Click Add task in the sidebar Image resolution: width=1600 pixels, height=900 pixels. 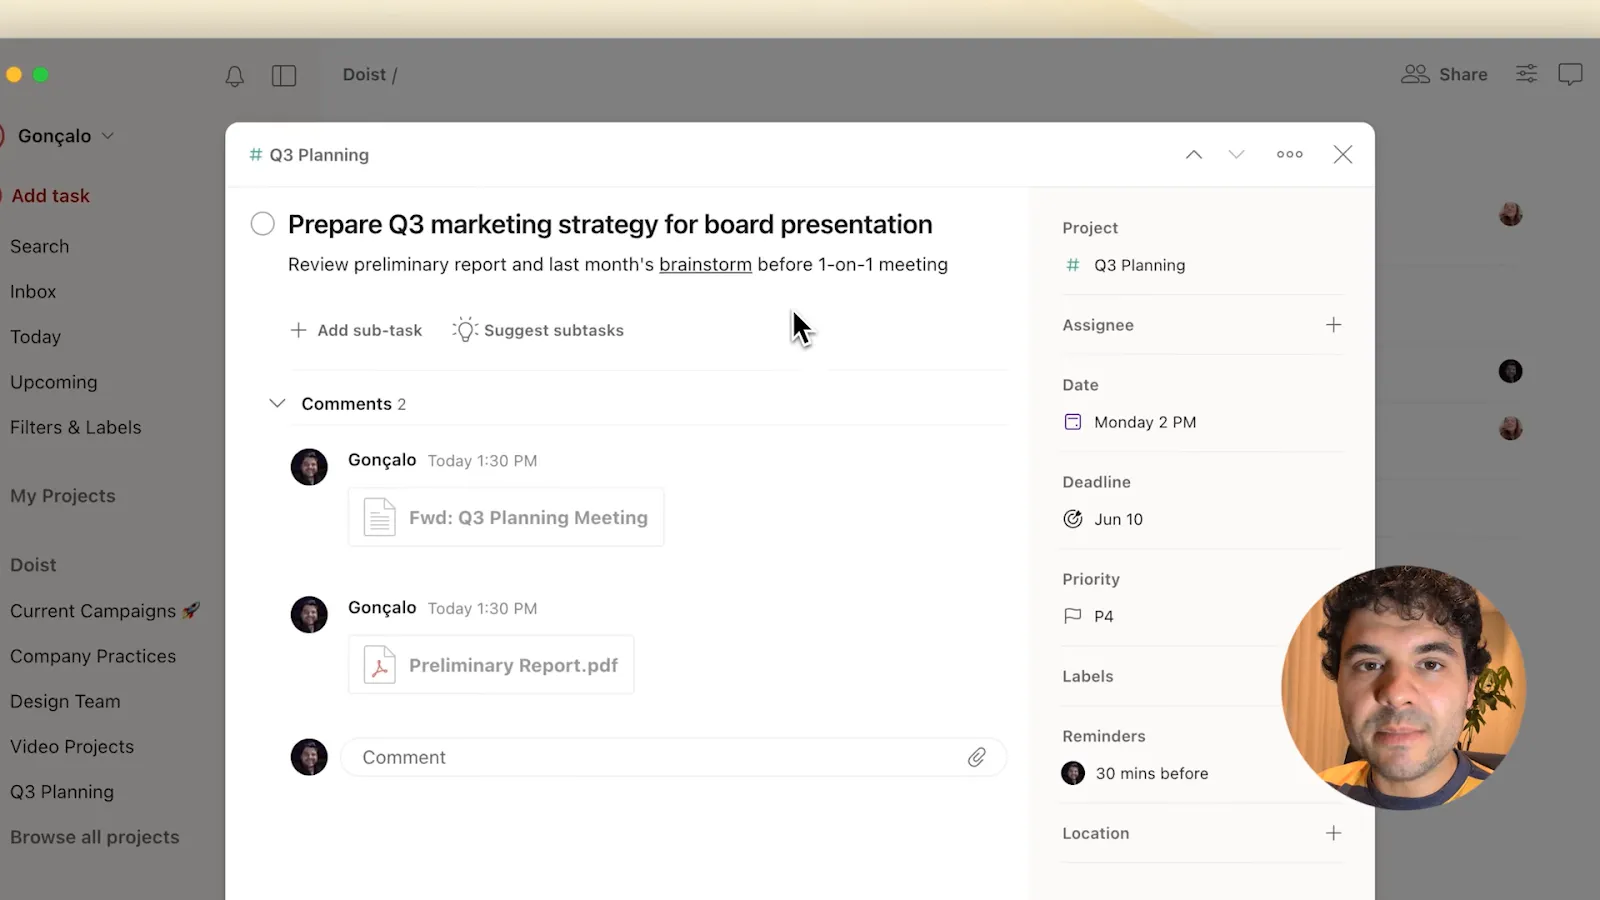point(50,196)
